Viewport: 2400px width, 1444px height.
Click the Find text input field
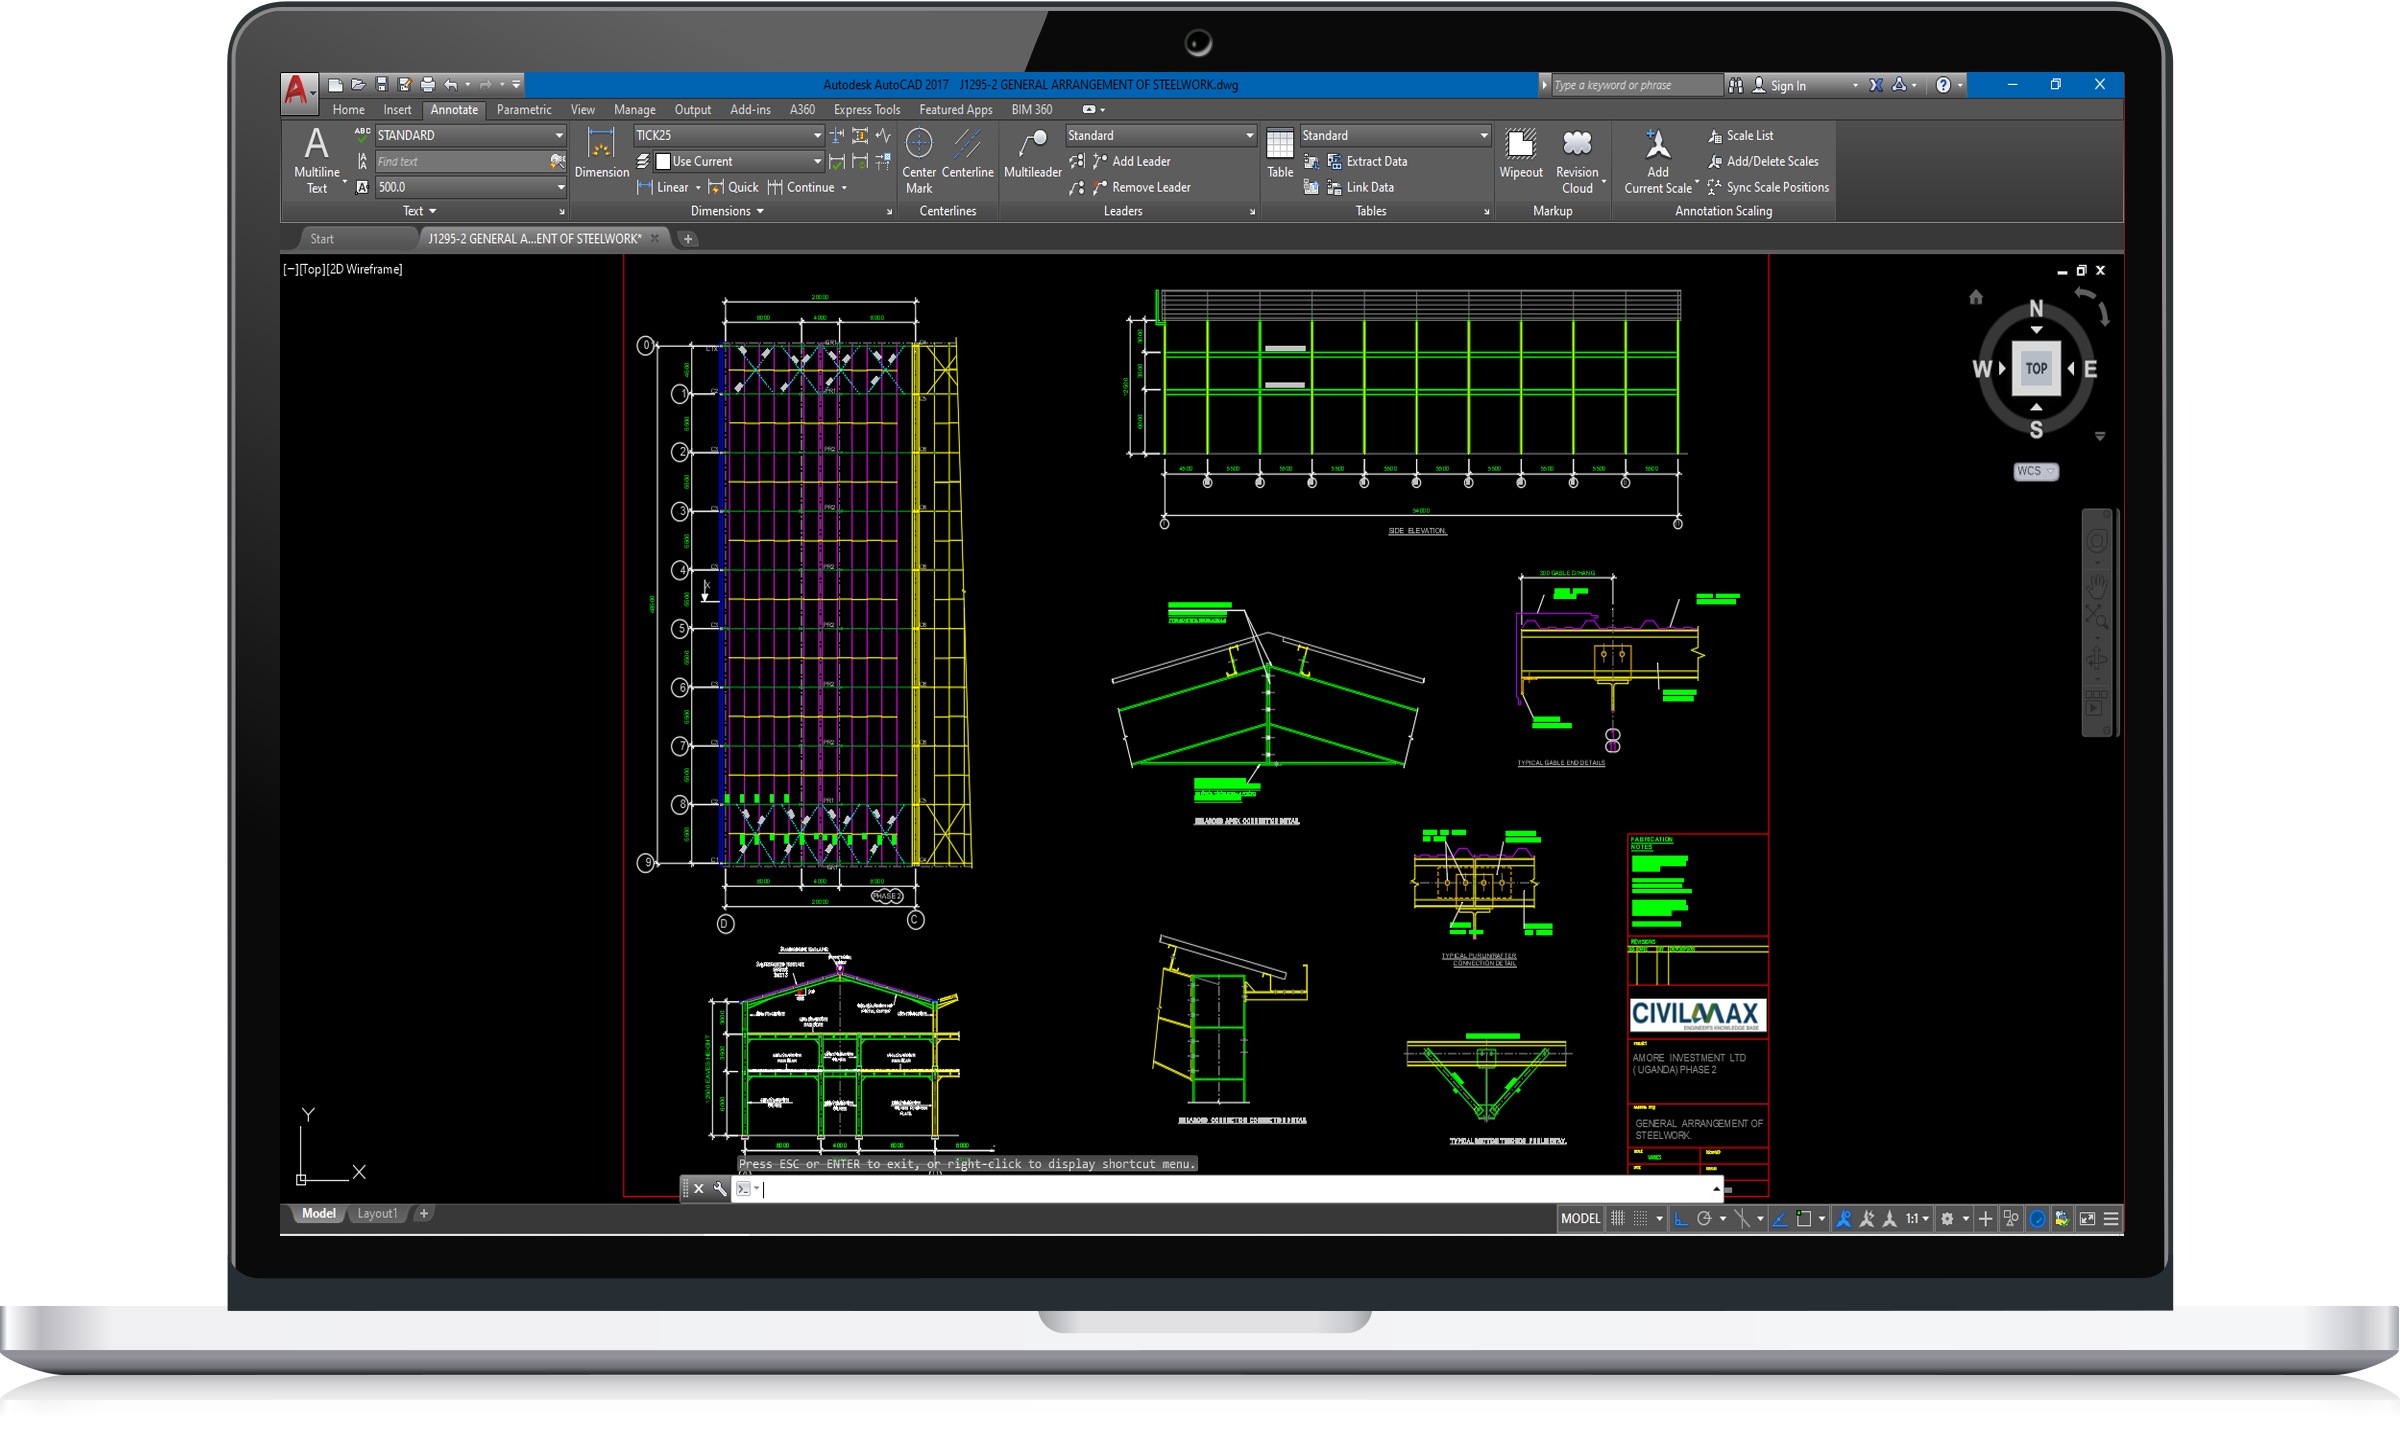point(460,161)
